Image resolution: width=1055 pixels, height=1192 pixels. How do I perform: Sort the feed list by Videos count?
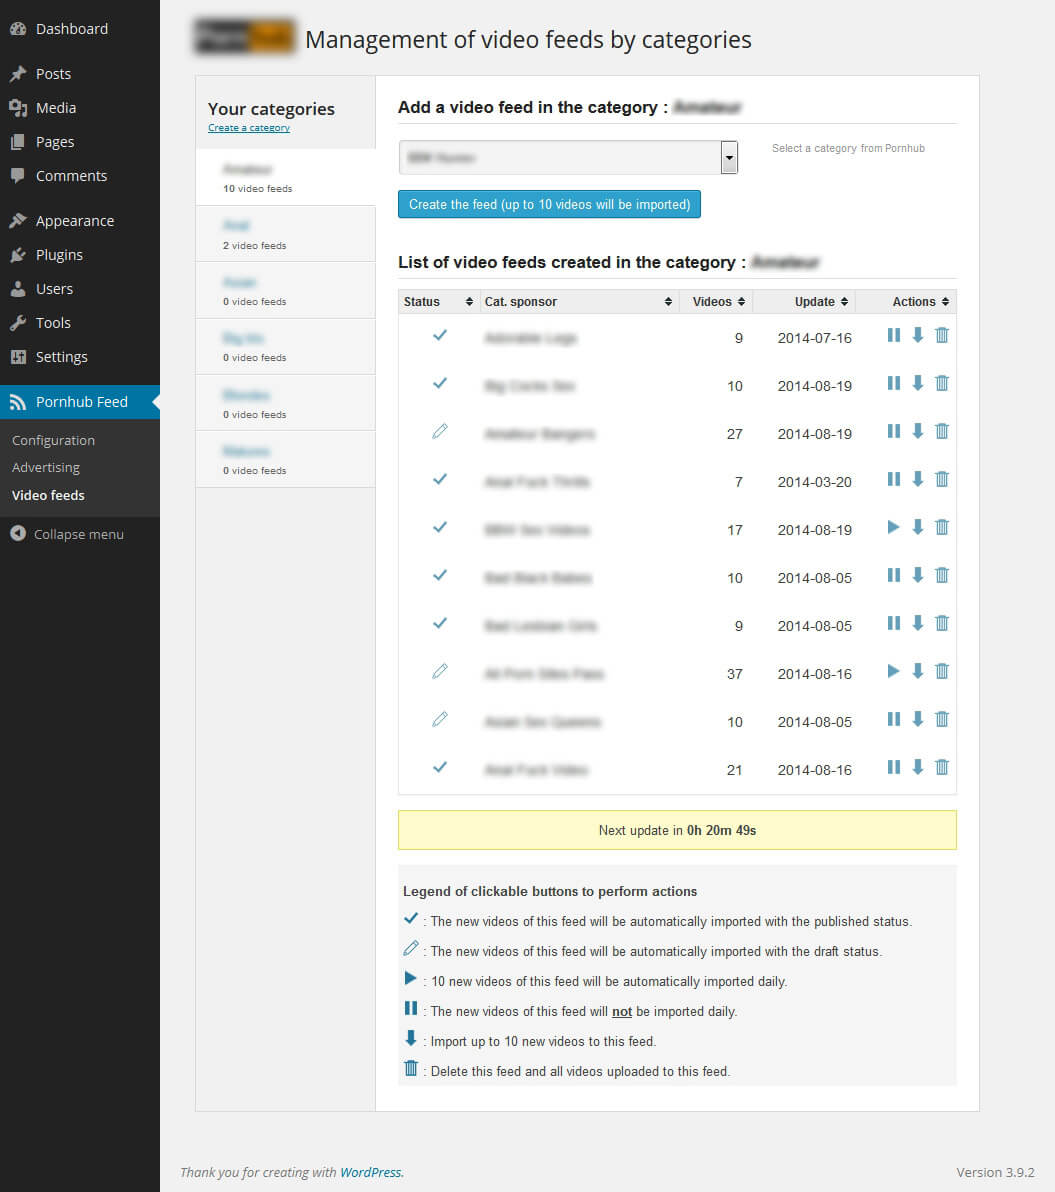[x=716, y=302]
